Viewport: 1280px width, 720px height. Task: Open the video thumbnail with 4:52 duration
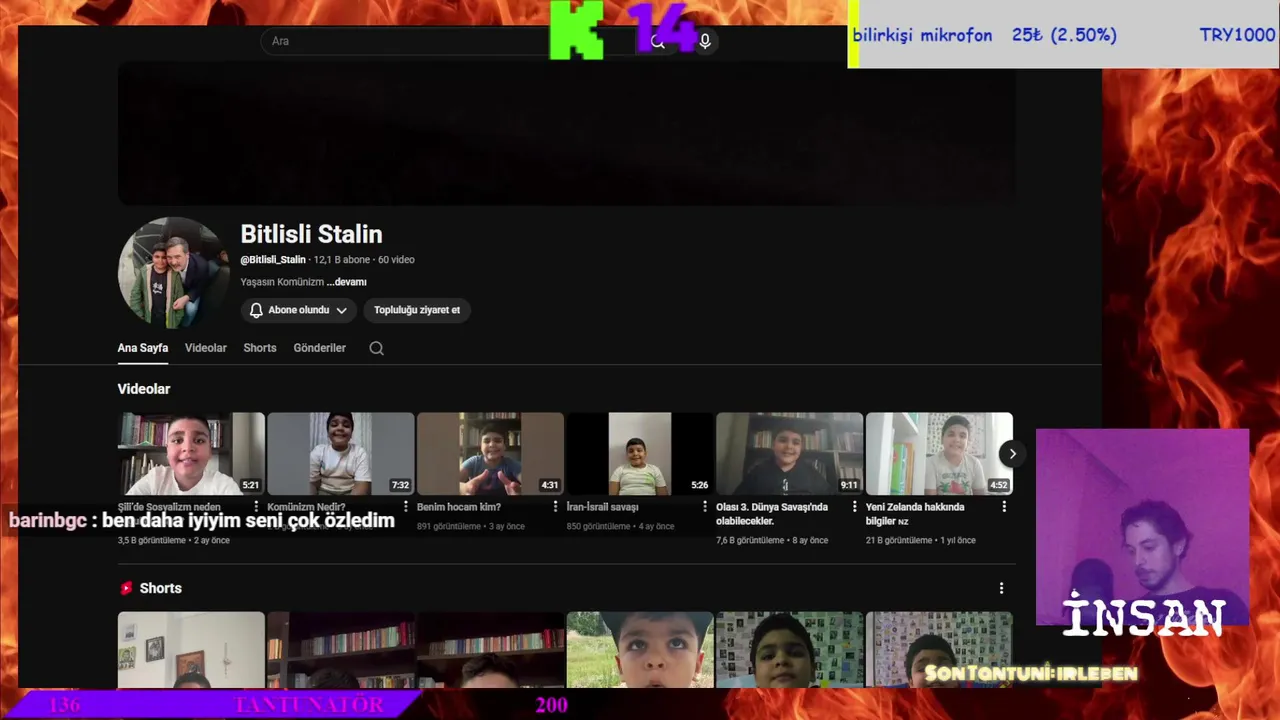pyautogui.click(x=939, y=454)
